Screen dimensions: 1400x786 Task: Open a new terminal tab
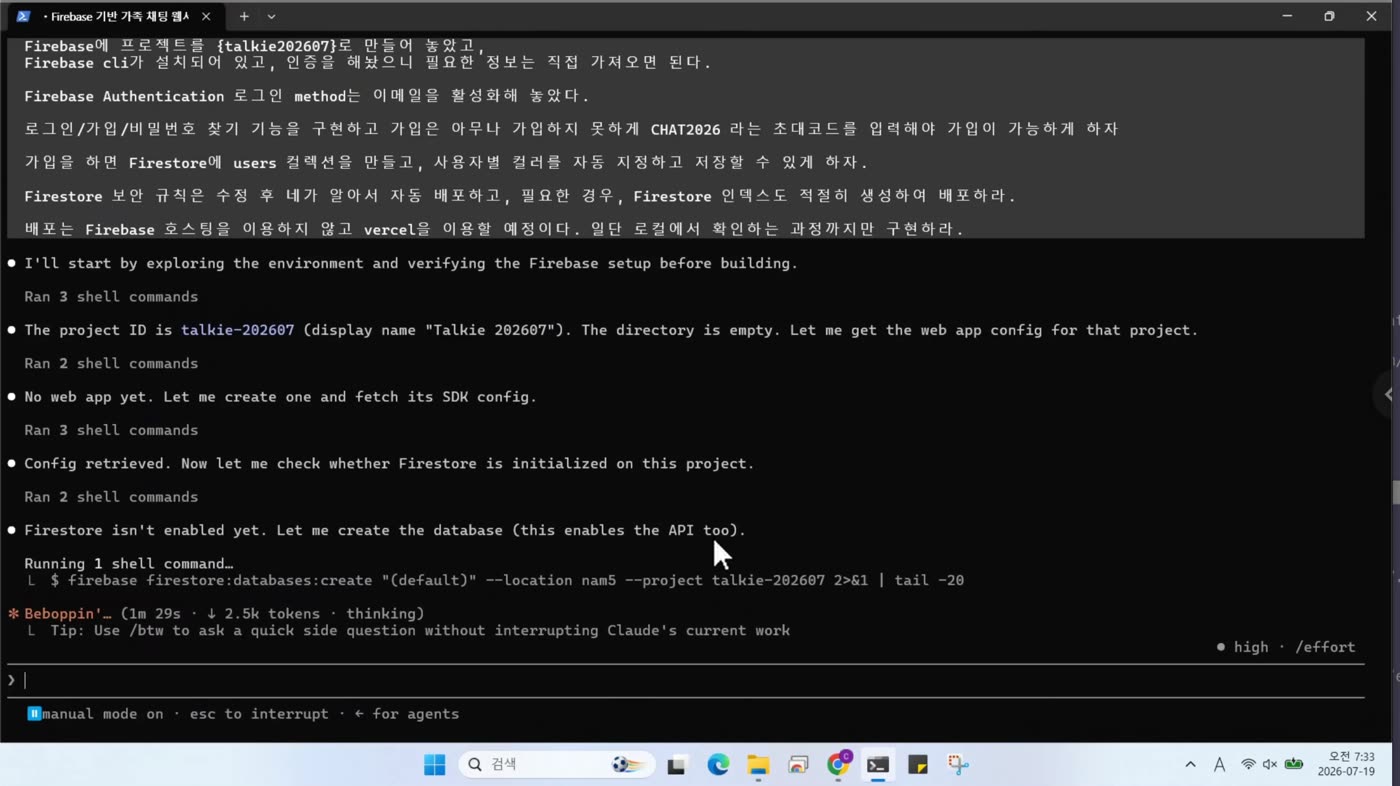[x=243, y=16]
